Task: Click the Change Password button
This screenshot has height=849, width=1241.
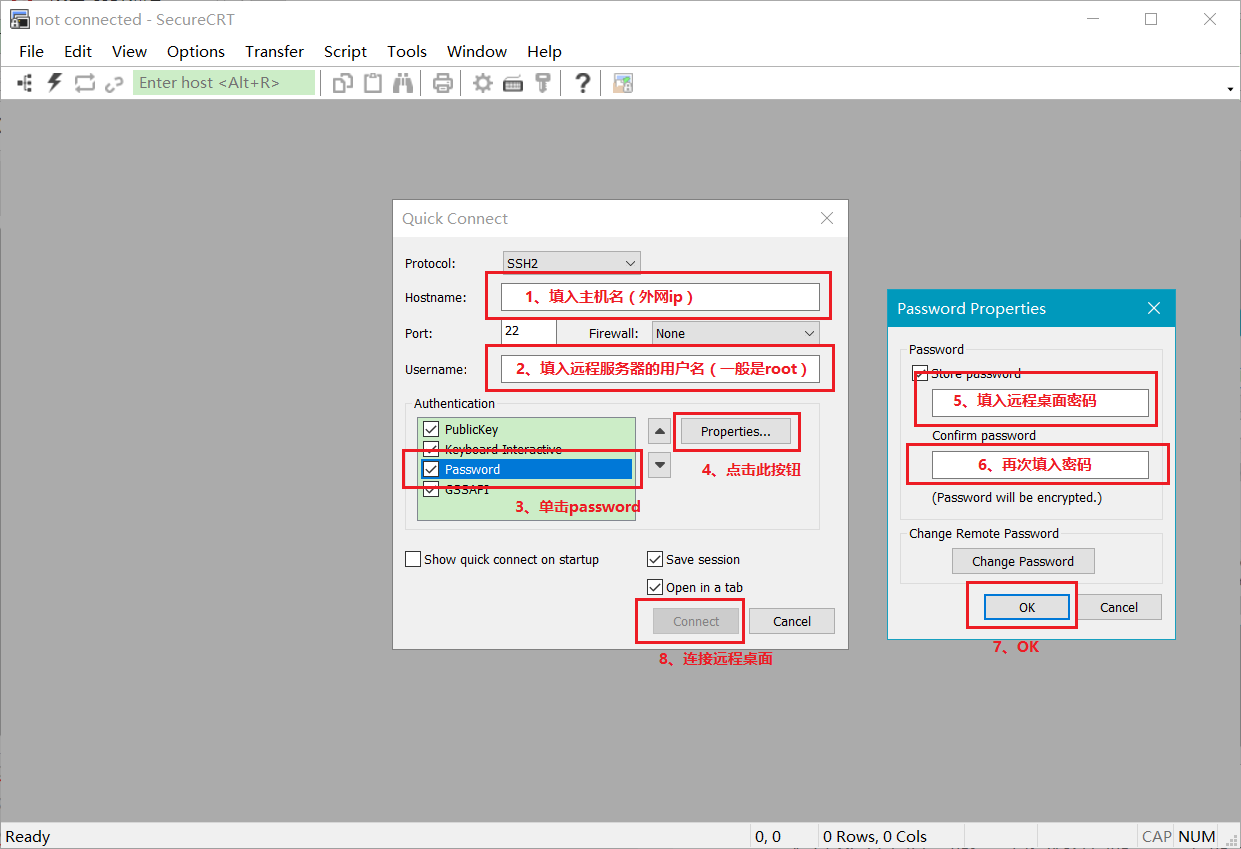Action: click(1023, 561)
